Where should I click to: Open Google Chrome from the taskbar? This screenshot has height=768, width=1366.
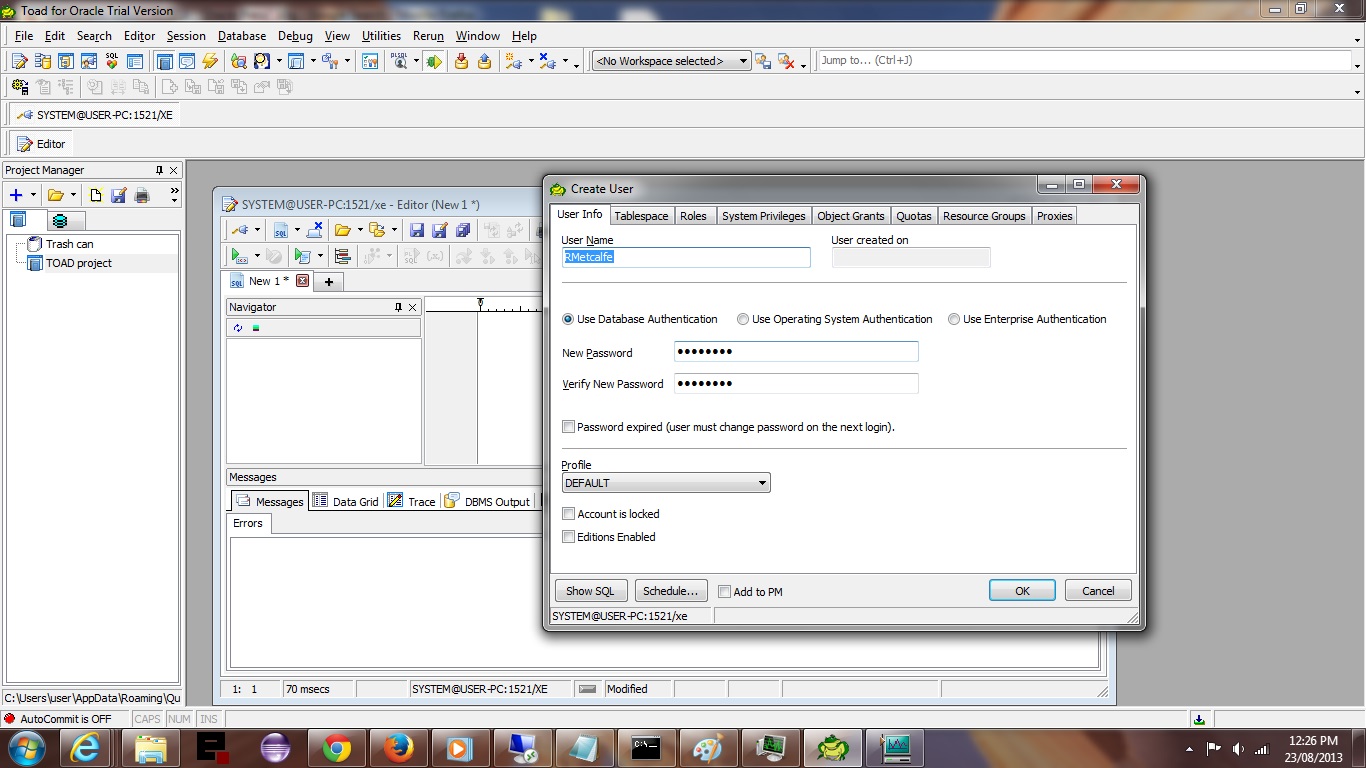point(337,747)
